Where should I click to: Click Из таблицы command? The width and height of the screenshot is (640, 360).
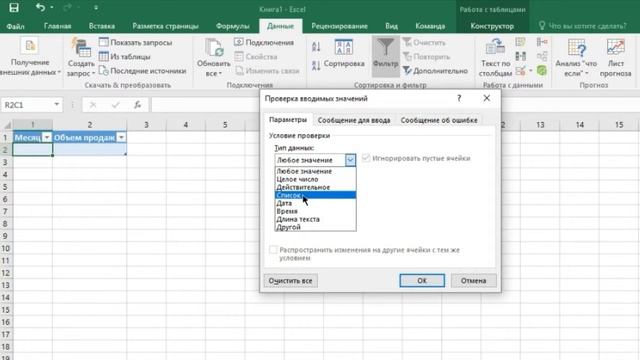click(125, 57)
